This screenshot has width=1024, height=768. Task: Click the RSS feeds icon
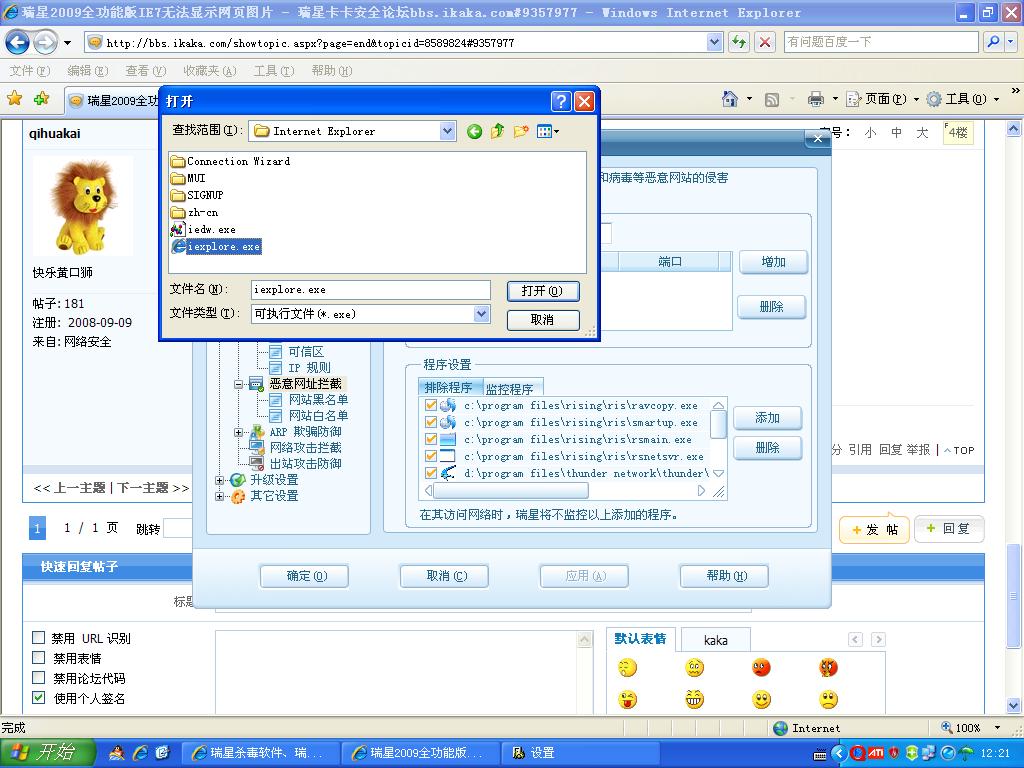(772, 99)
